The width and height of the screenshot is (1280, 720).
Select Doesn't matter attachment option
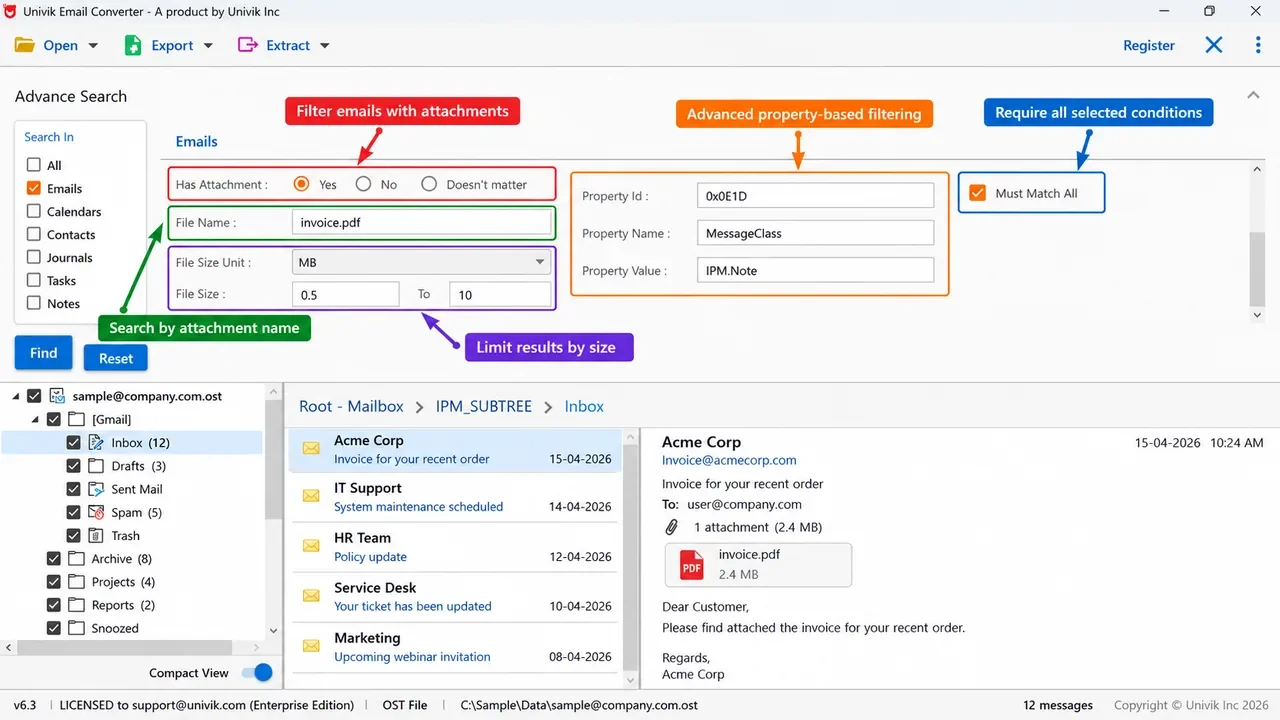[429, 184]
